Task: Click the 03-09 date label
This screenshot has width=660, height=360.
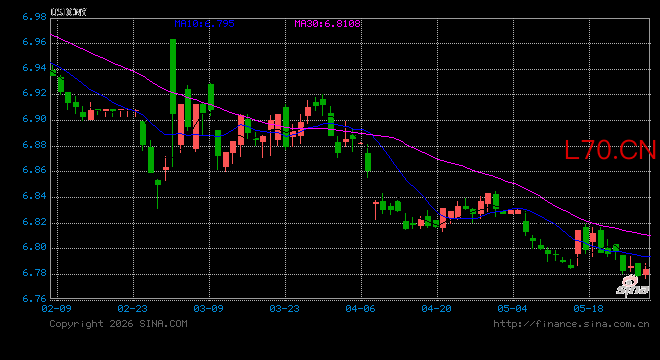Action: [208, 309]
